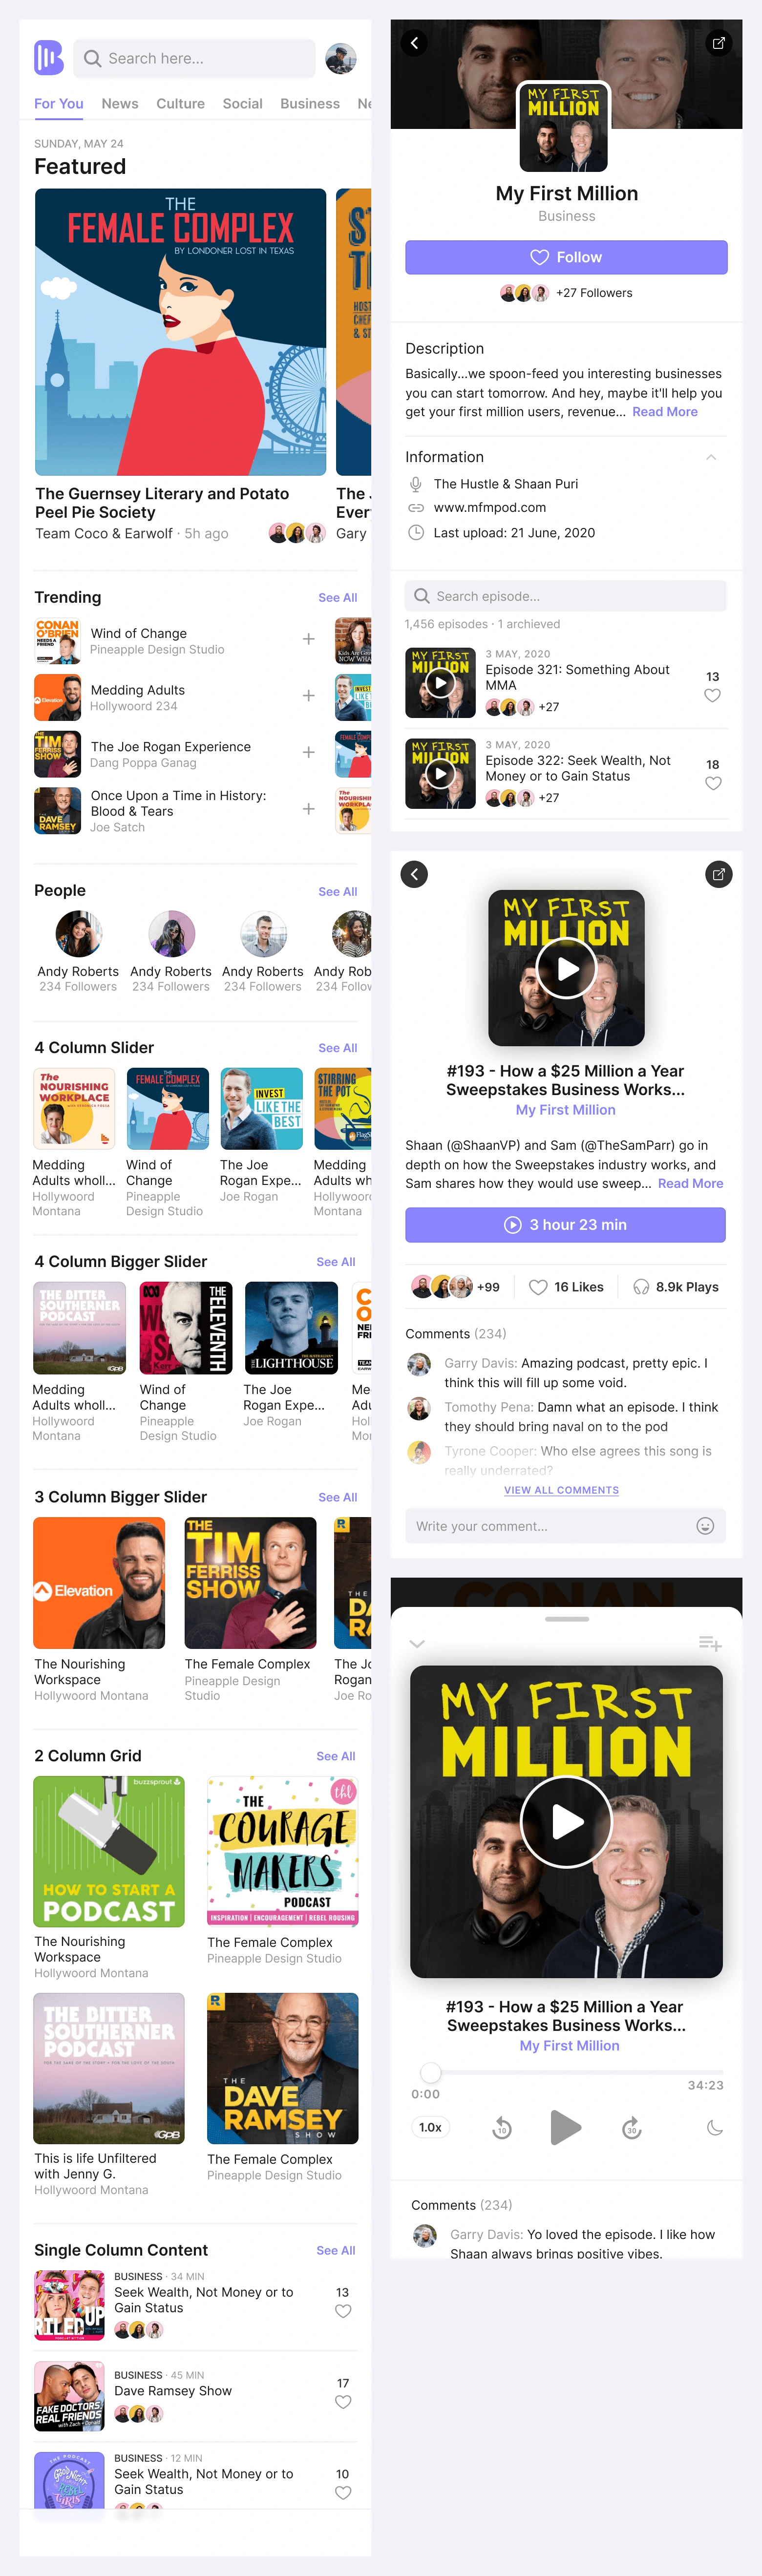Open the Business tab

point(310,104)
